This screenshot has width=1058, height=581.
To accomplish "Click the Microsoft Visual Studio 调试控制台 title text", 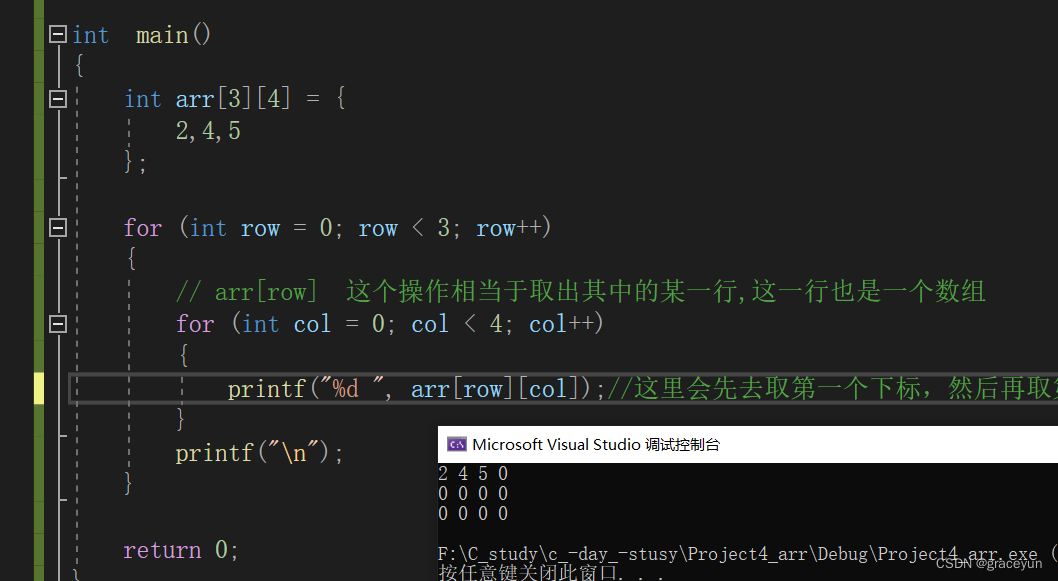I will click(596, 445).
